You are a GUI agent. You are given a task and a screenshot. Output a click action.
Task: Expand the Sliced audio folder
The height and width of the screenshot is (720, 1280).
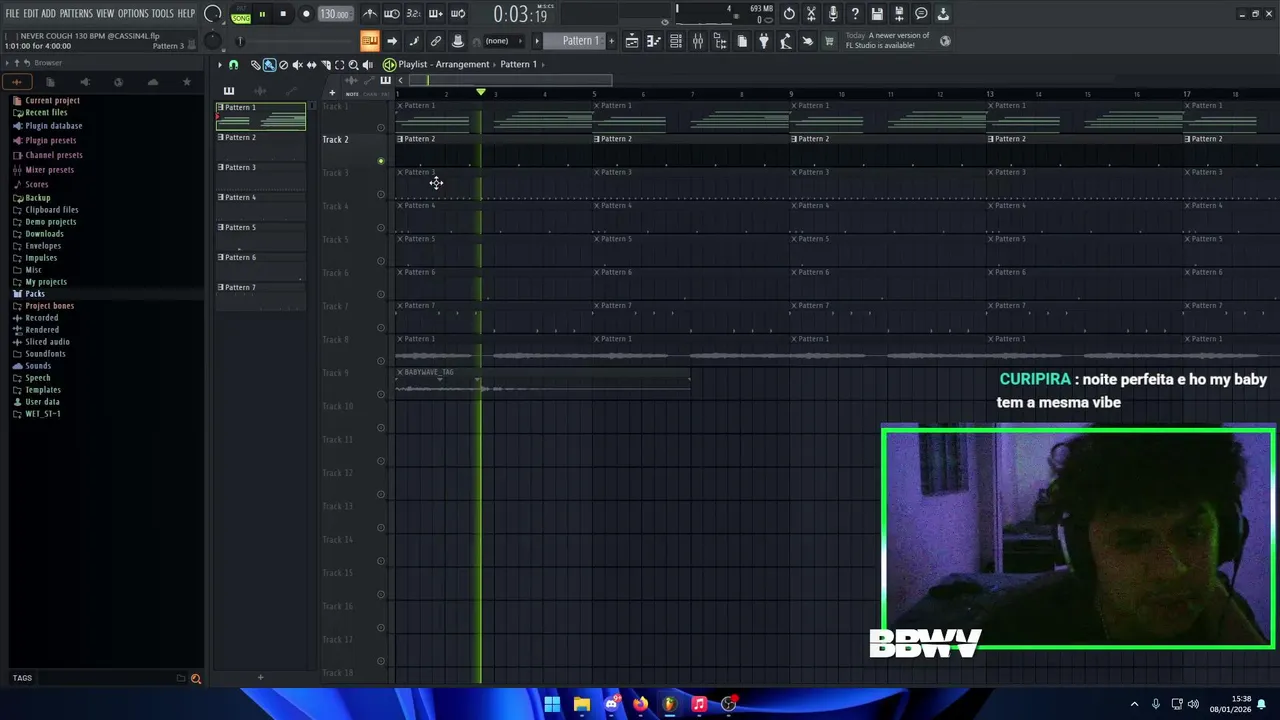(x=47, y=342)
